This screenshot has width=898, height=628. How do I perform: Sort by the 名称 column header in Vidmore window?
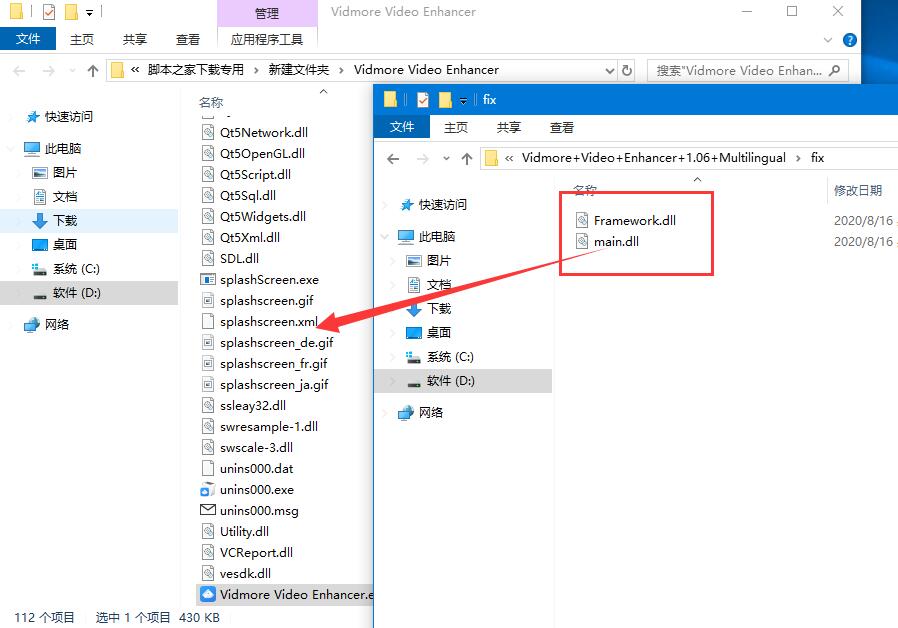(211, 102)
